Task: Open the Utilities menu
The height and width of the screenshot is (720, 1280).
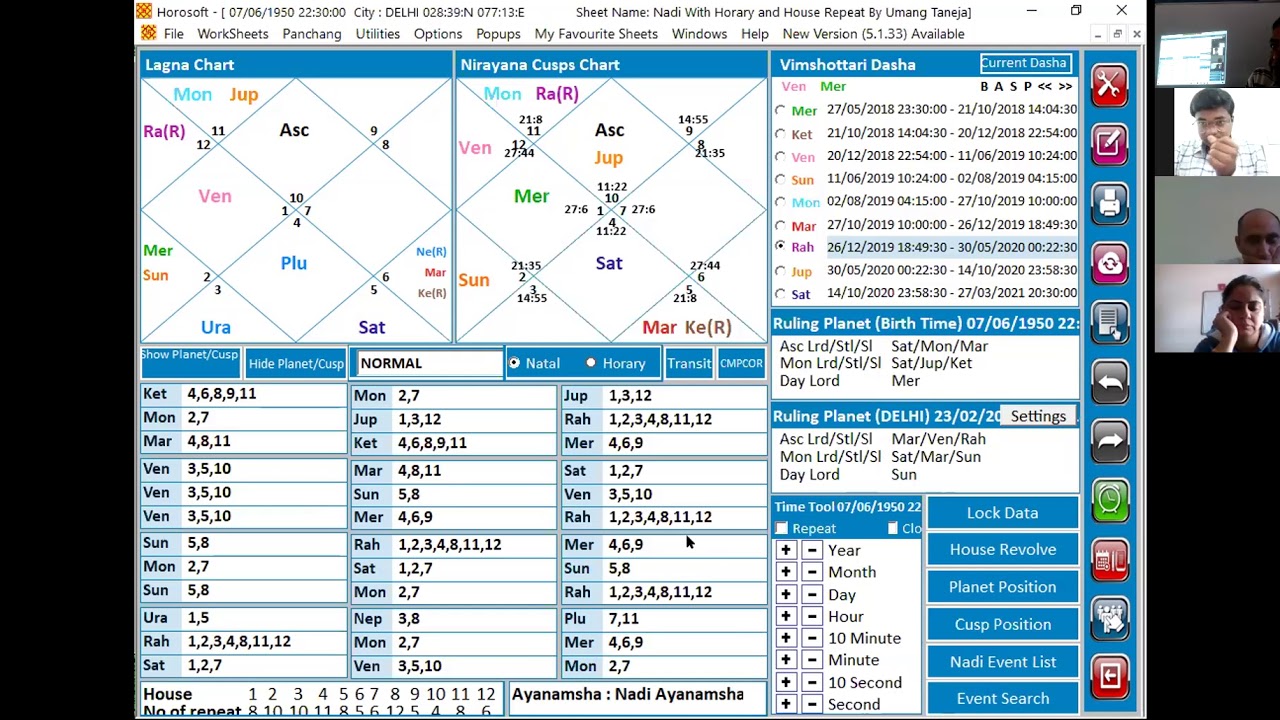Action: pos(378,34)
